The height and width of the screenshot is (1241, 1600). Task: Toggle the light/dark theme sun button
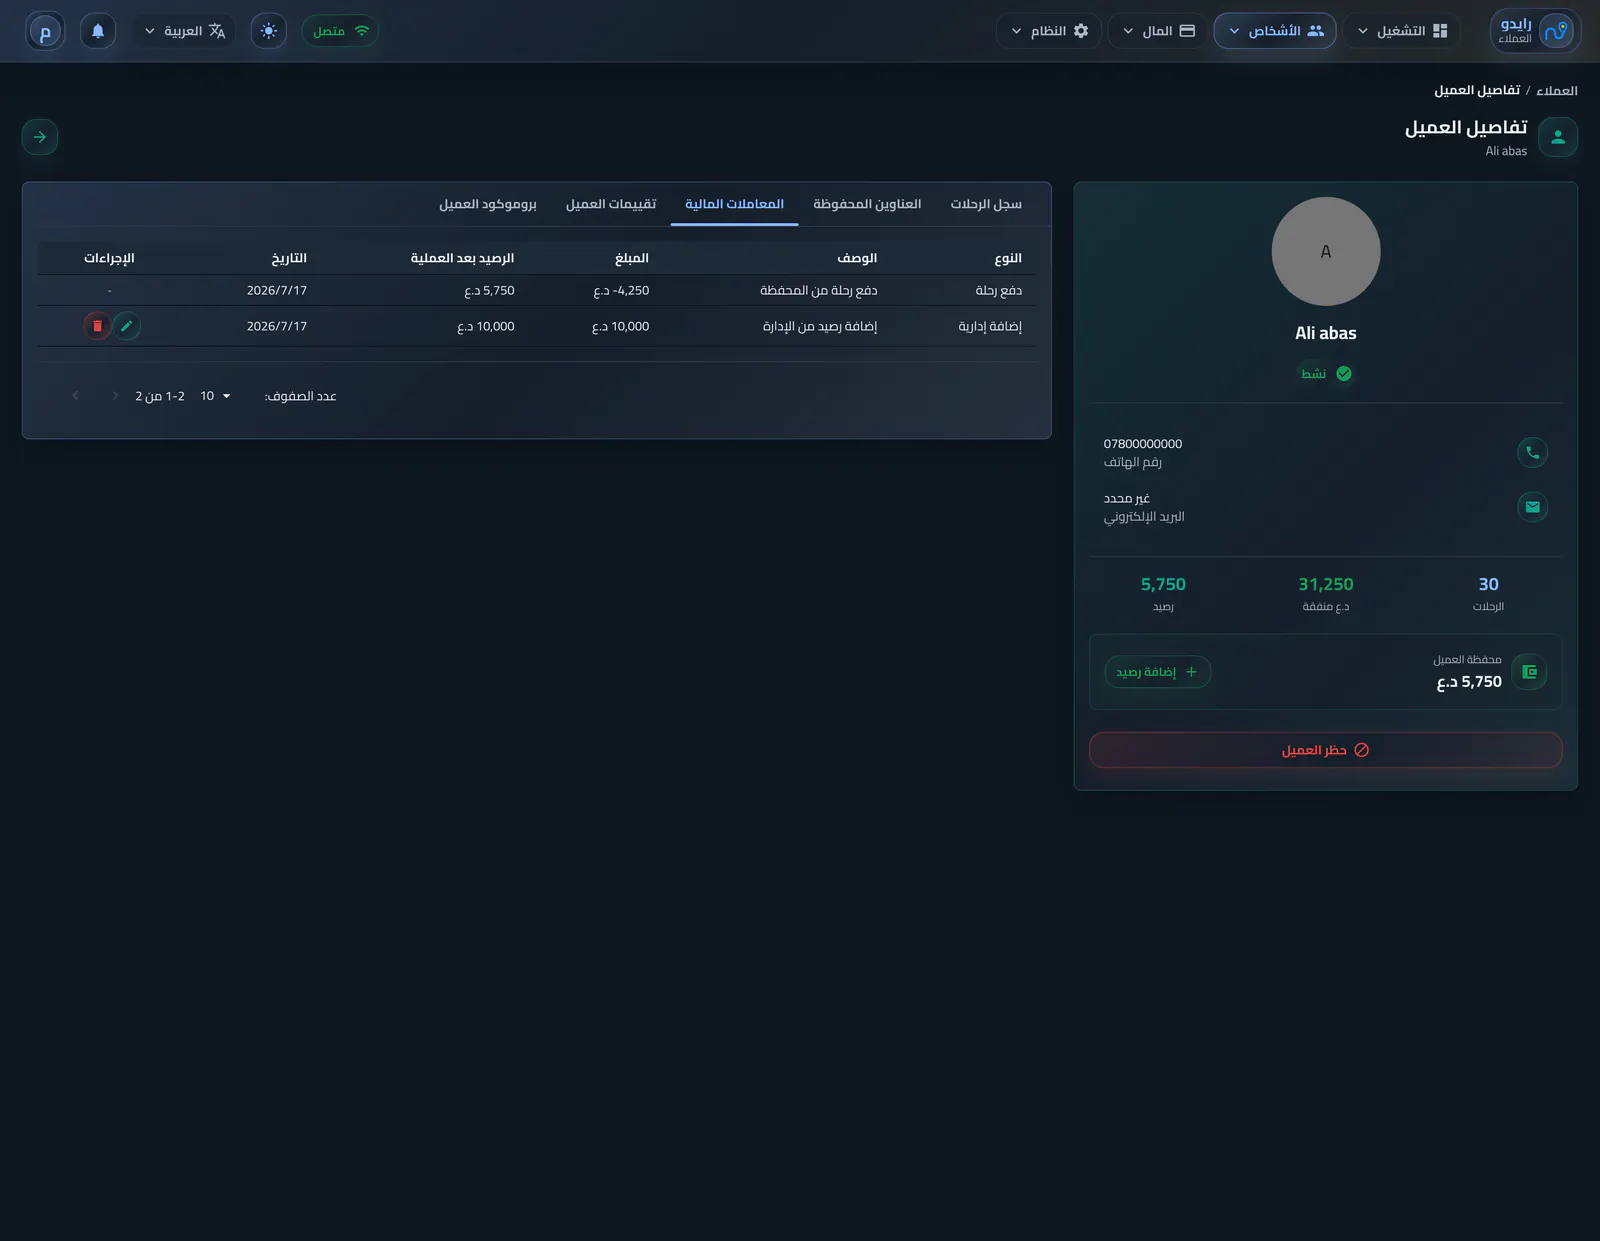click(x=268, y=31)
